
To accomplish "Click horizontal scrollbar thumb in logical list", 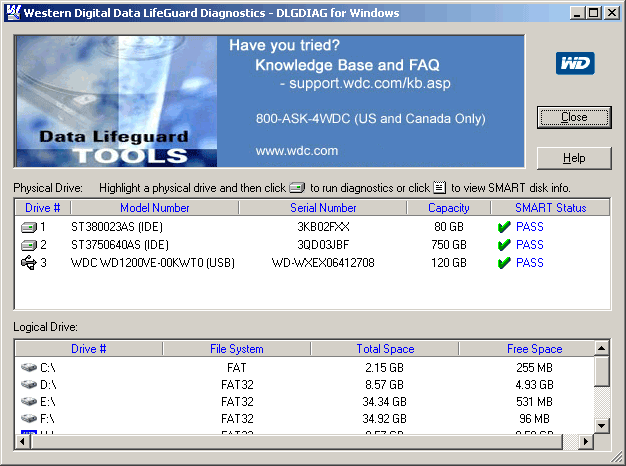I will [297, 441].
